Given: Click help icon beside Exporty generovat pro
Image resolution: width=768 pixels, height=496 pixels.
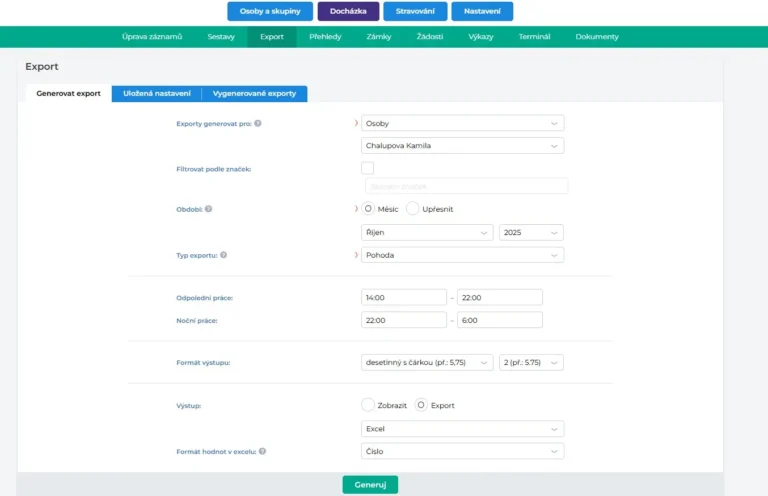Looking at the screenshot, I should tap(258, 123).
